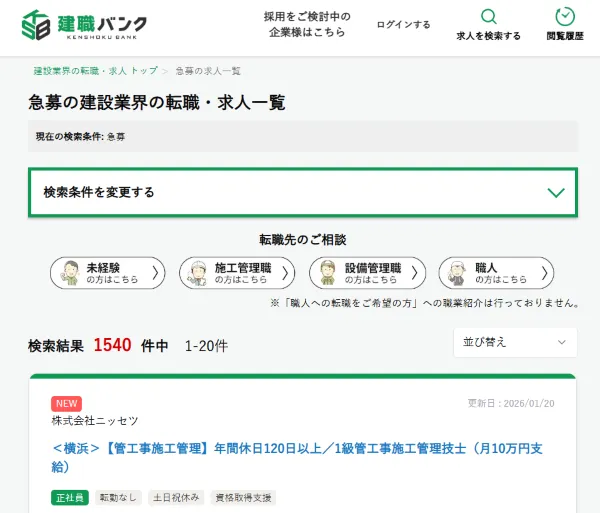Click the 設備管理職 worker avatar icon
Viewport: 600px width, 513px height.
(x=328, y=272)
